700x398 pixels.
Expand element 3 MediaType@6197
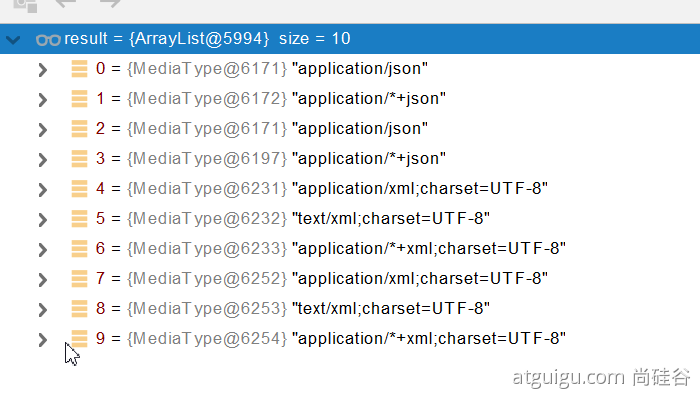point(43,159)
